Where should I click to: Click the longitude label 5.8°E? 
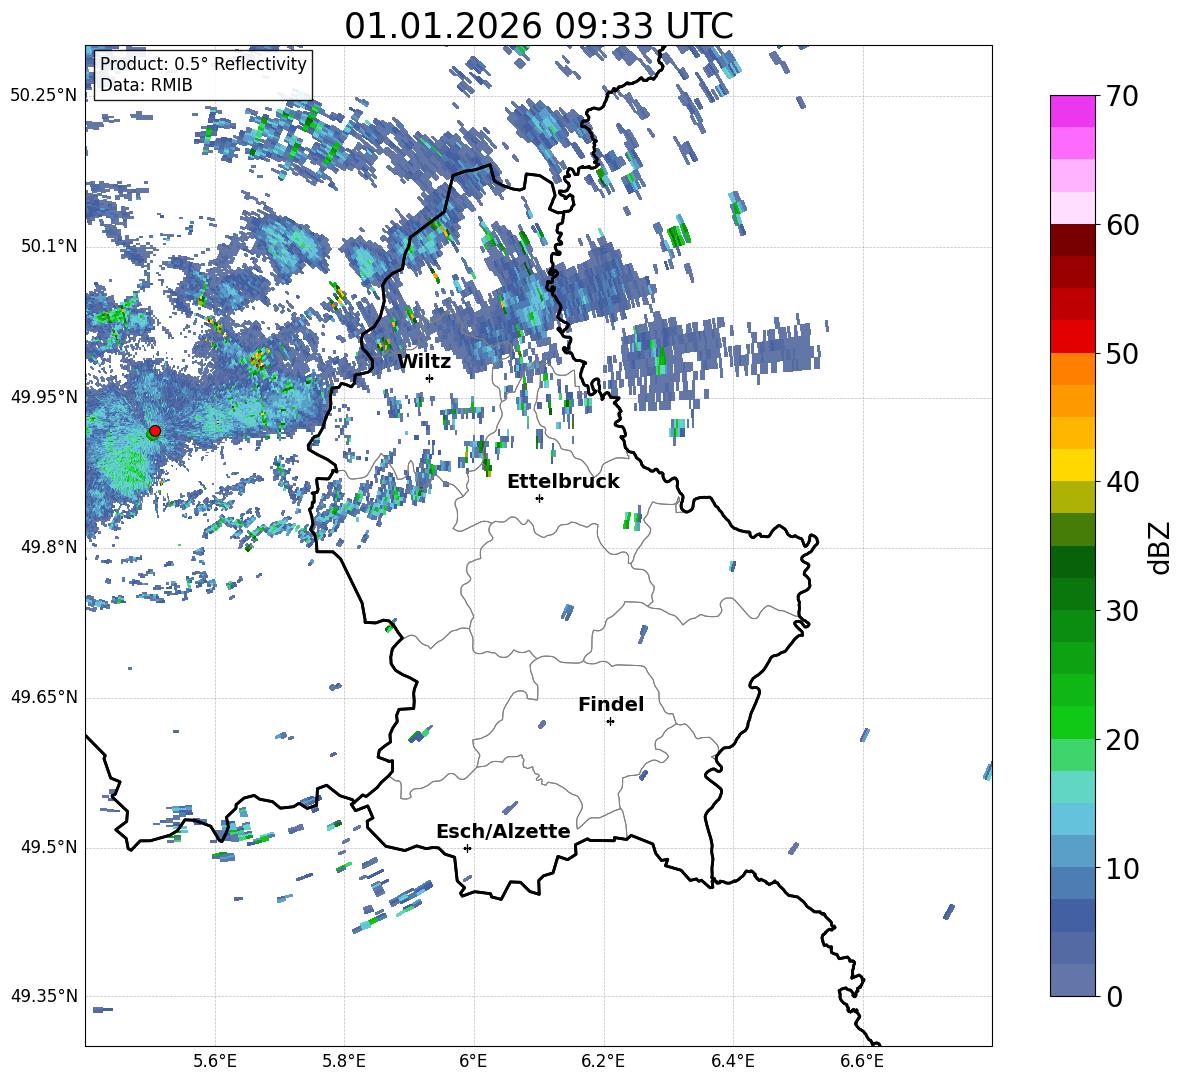[344, 1061]
